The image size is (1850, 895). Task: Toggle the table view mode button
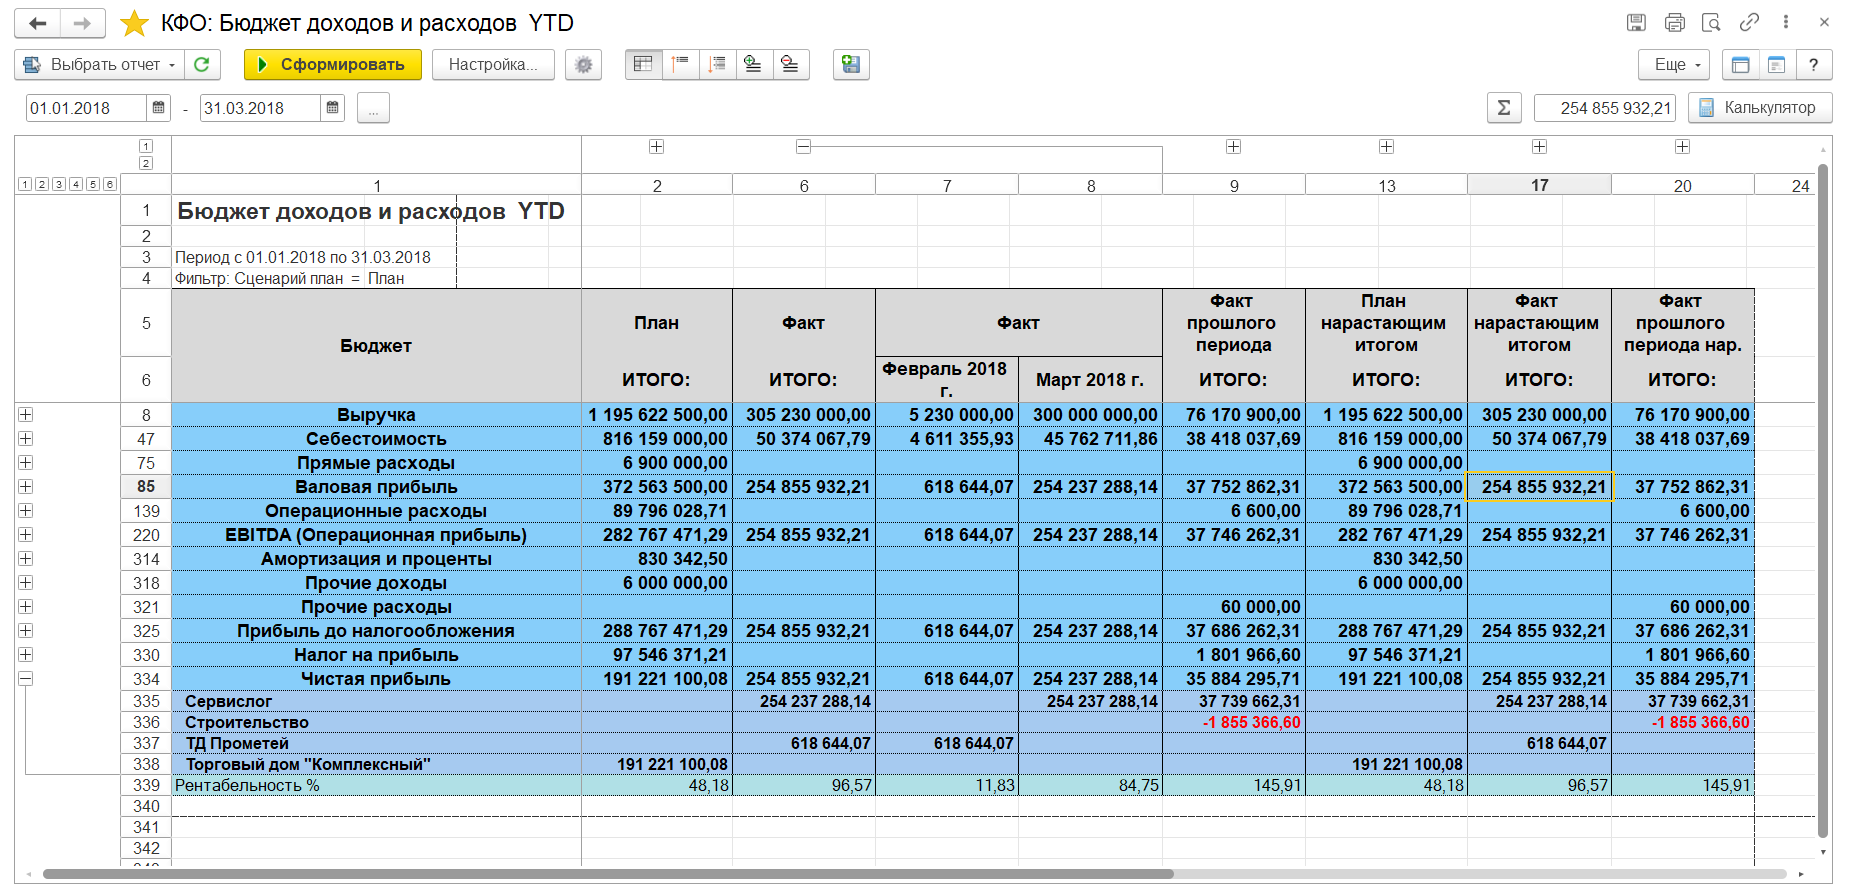[x=643, y=65]
